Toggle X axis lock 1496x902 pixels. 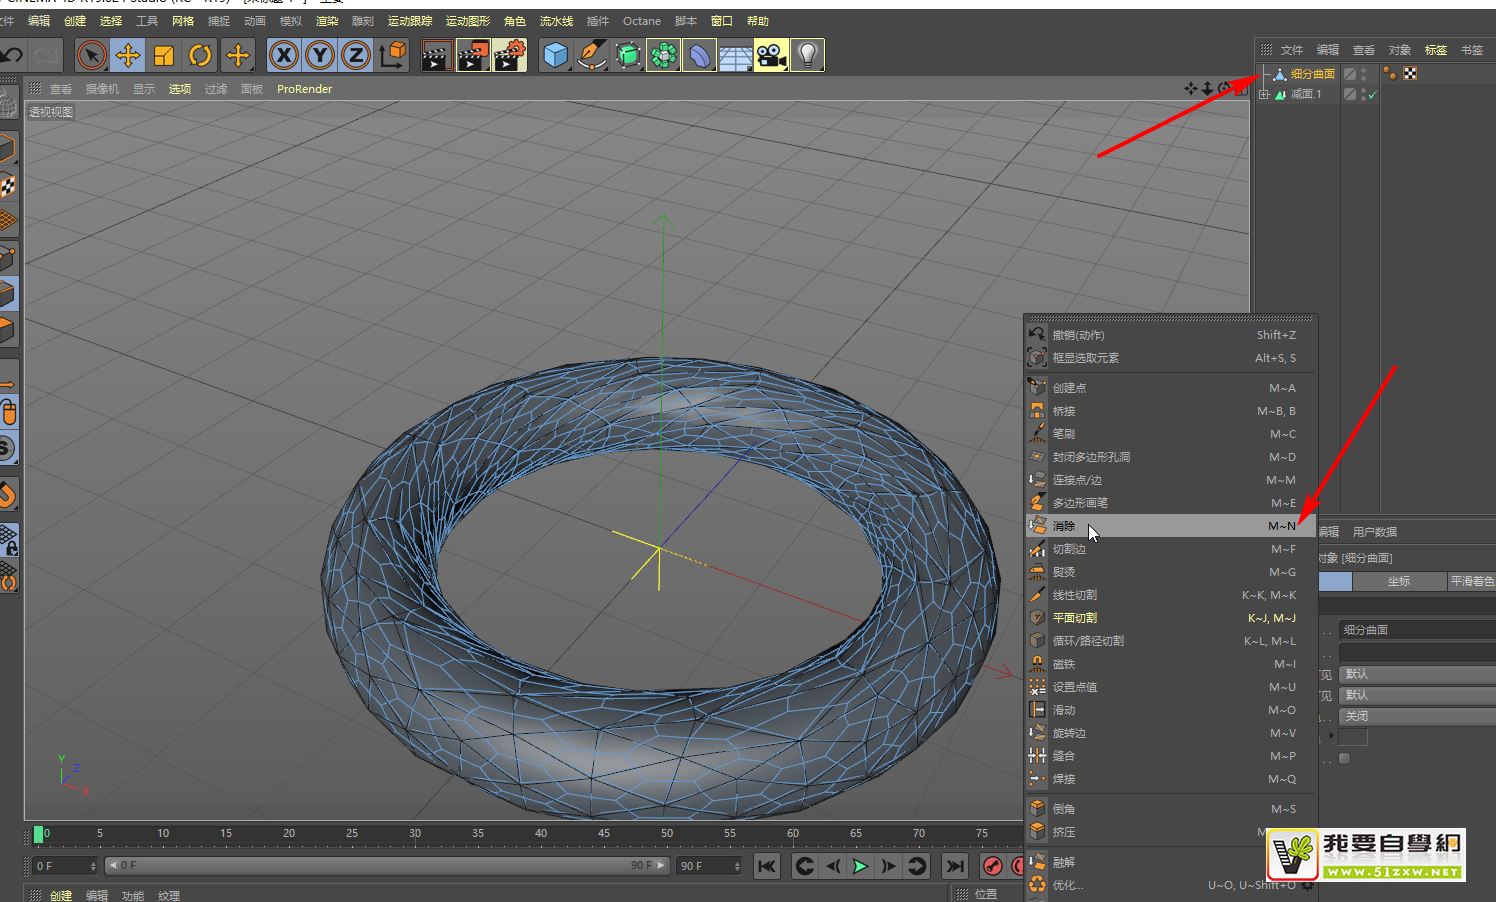pyautogui.click(x=284, y=55)
